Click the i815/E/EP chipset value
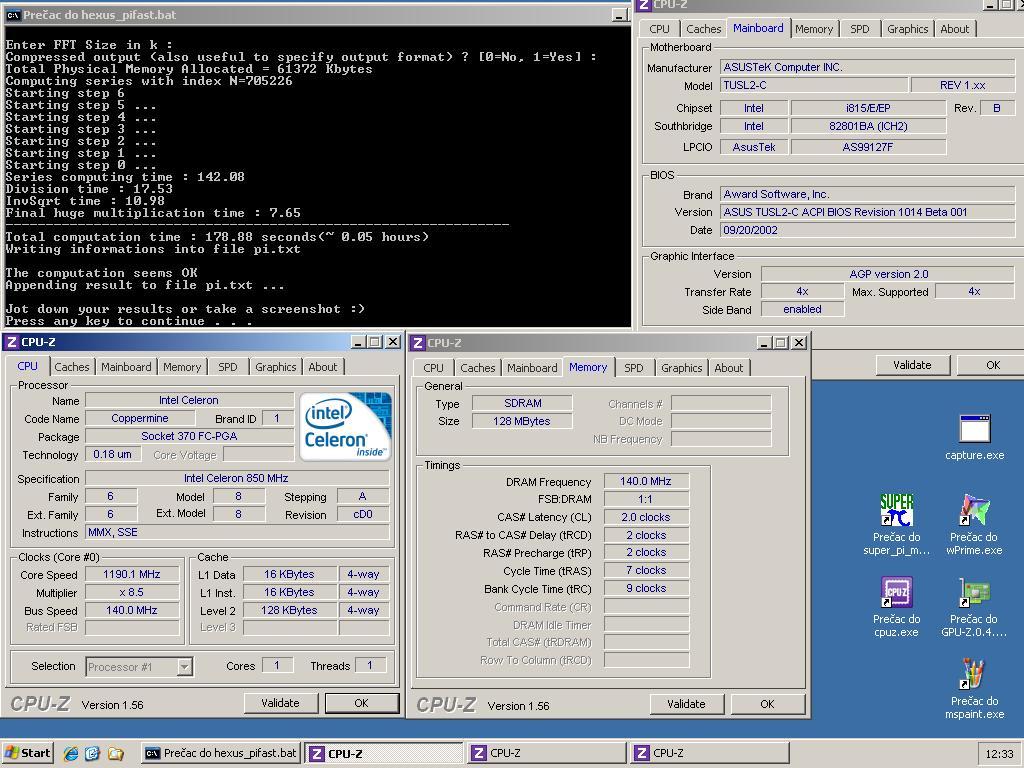This screenshot has height=768, width=1024. [868, 108]
